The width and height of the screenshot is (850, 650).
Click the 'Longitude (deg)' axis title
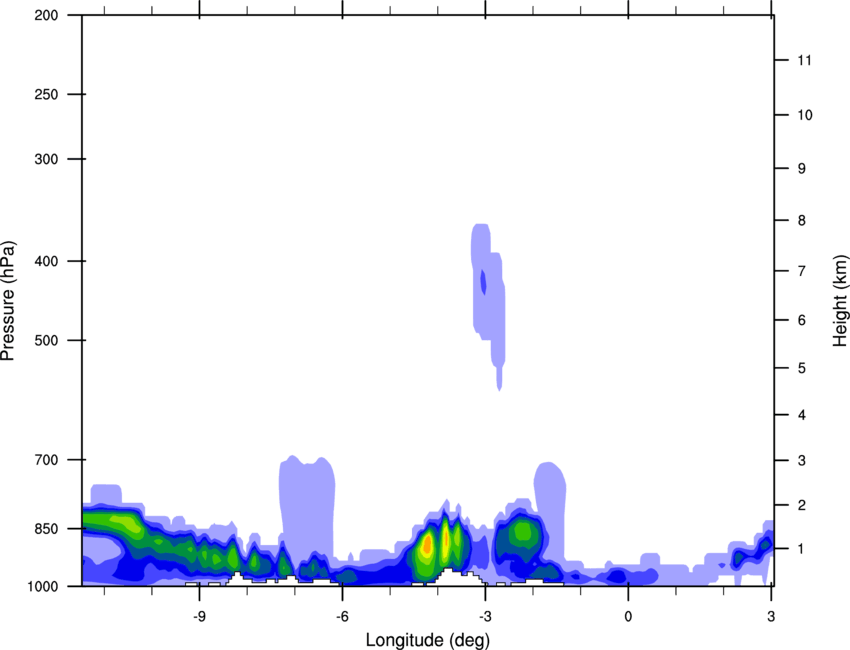tap(428, 640)
